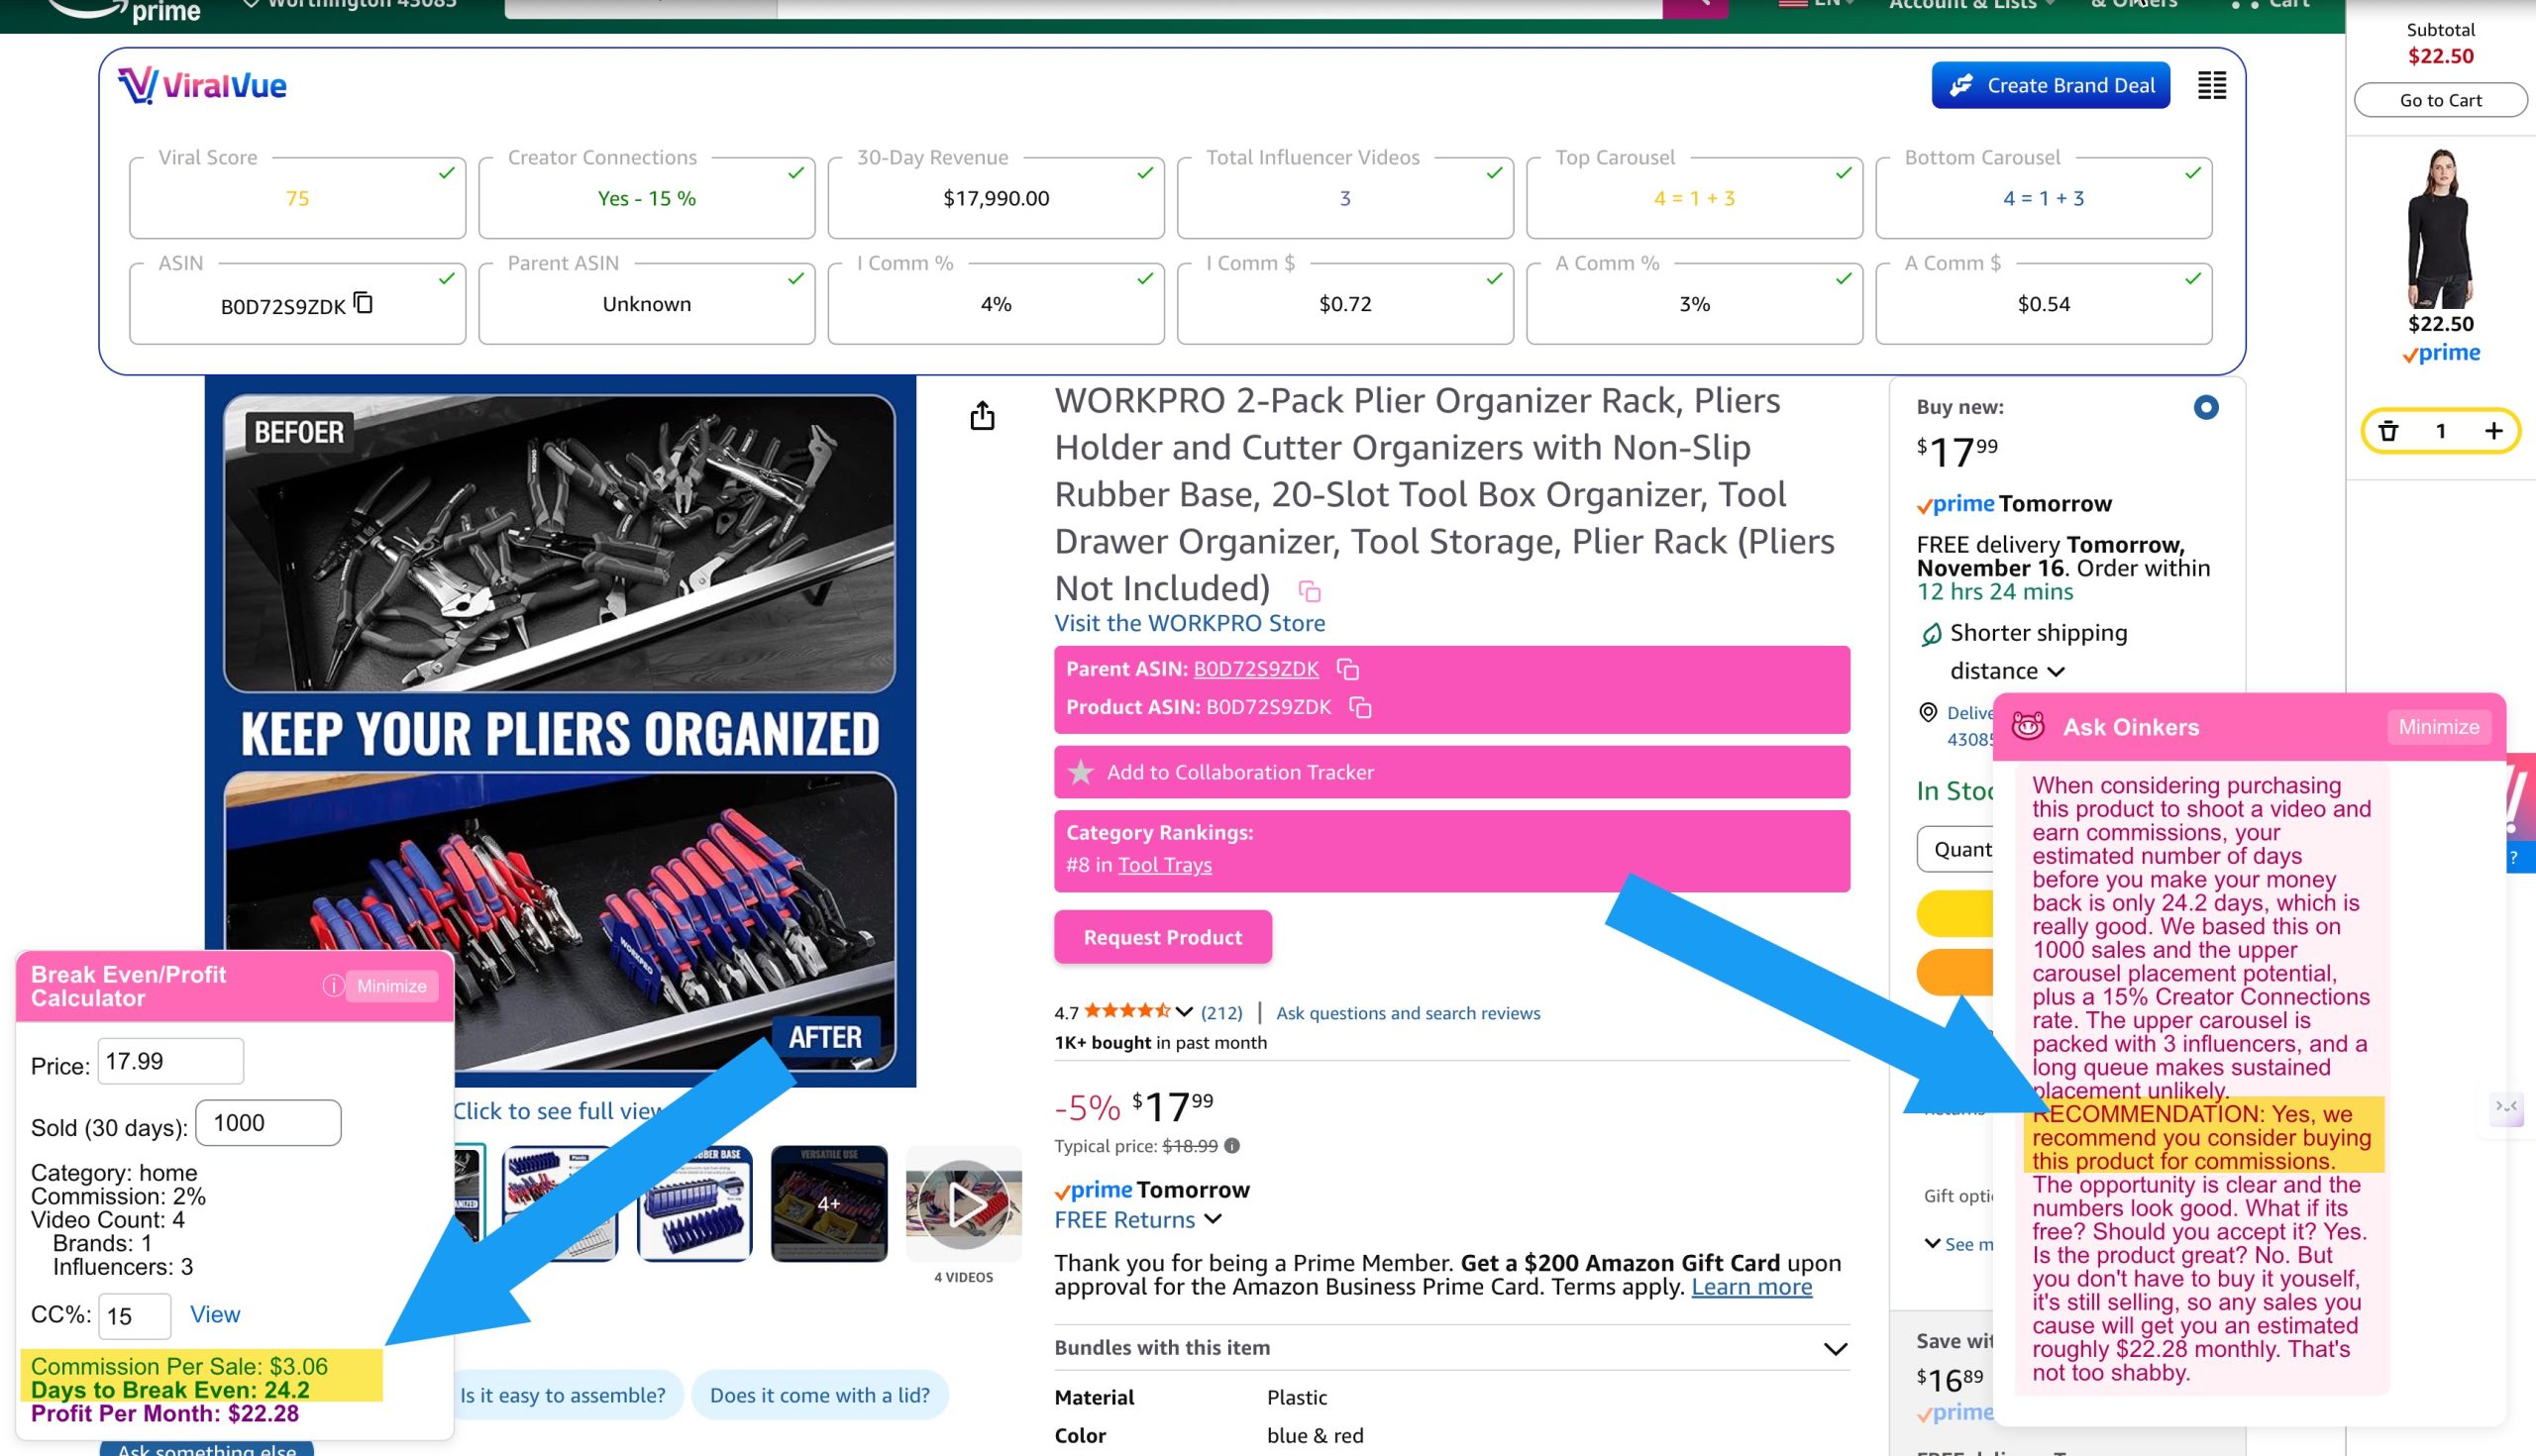Toggle the Viral Score checkmark
The image size is (2536, 1456).
coord(446,173)
